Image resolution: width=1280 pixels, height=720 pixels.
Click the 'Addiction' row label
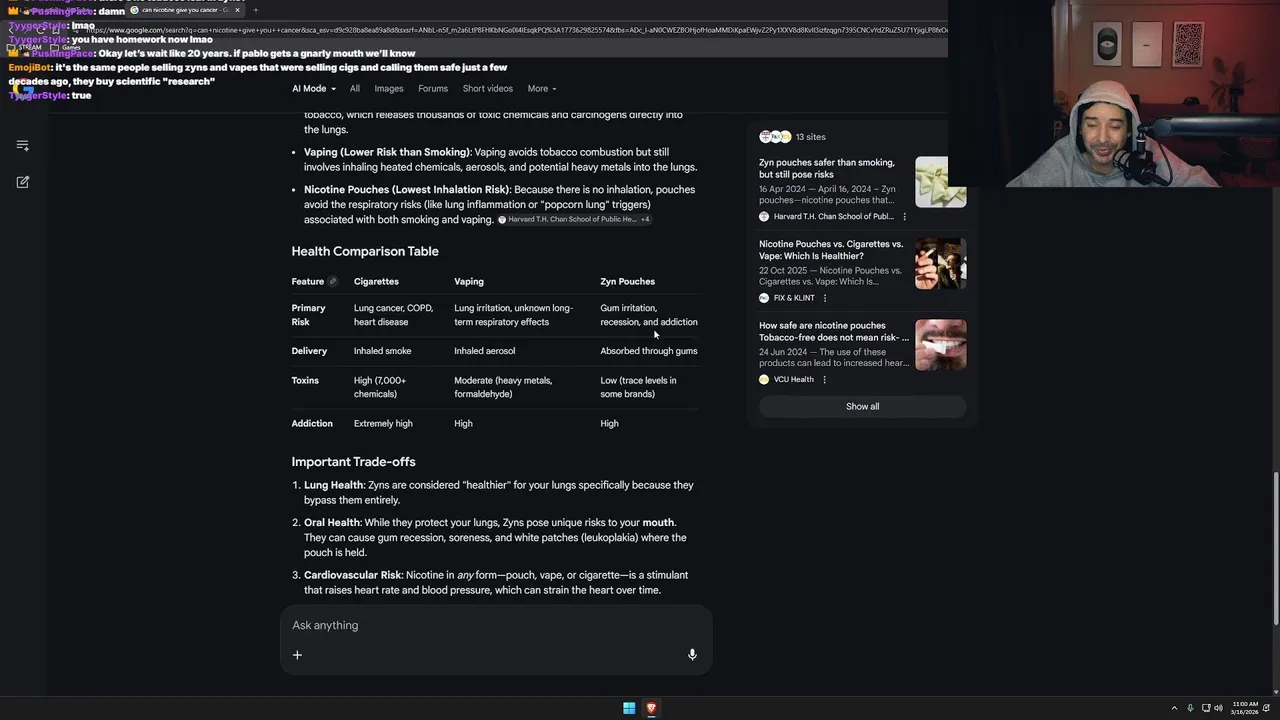click(312, 424)
